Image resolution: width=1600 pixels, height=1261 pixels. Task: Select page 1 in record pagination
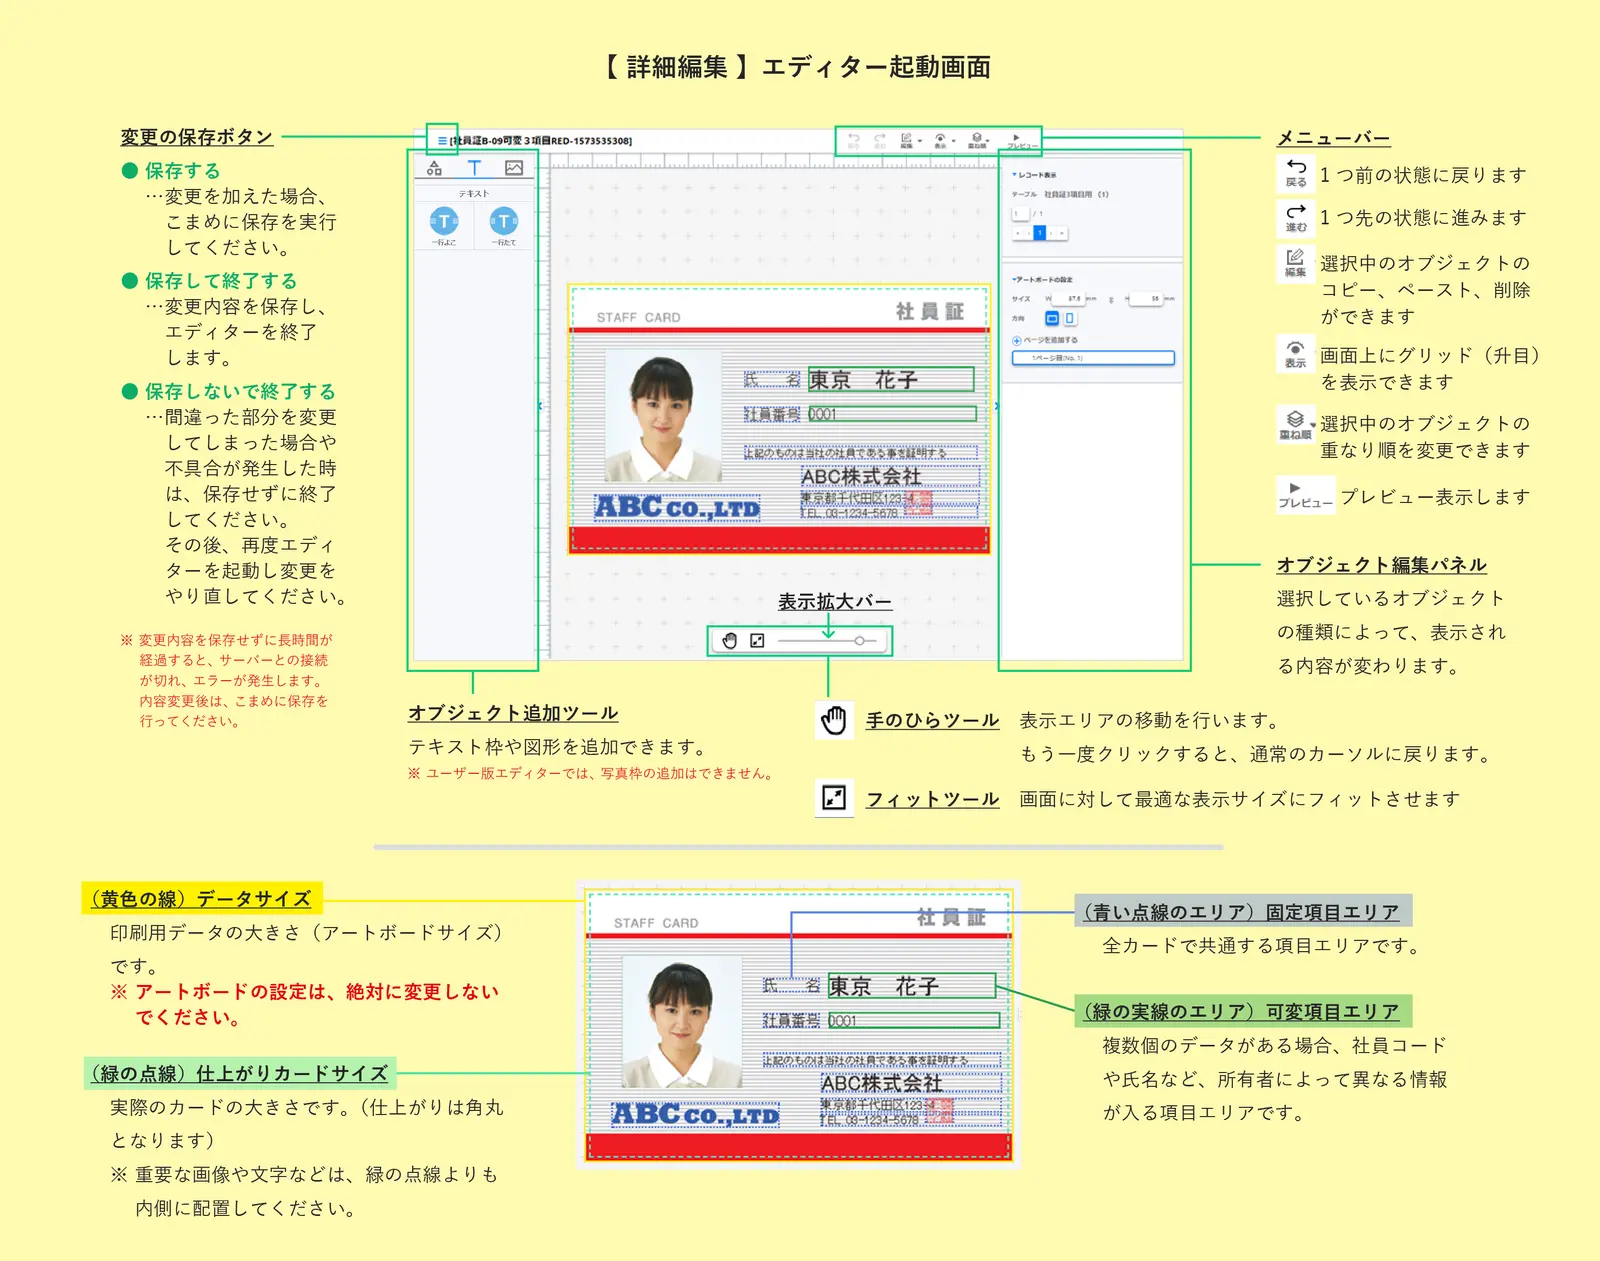coord(1040,233)
